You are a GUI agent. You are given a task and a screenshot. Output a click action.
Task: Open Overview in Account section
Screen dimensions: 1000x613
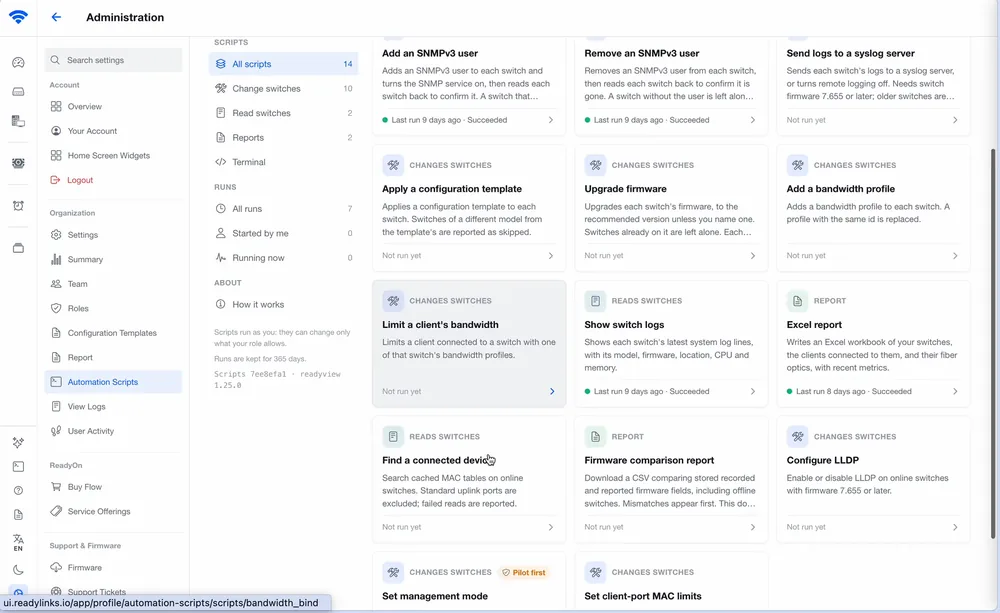(x=114, y=107)
